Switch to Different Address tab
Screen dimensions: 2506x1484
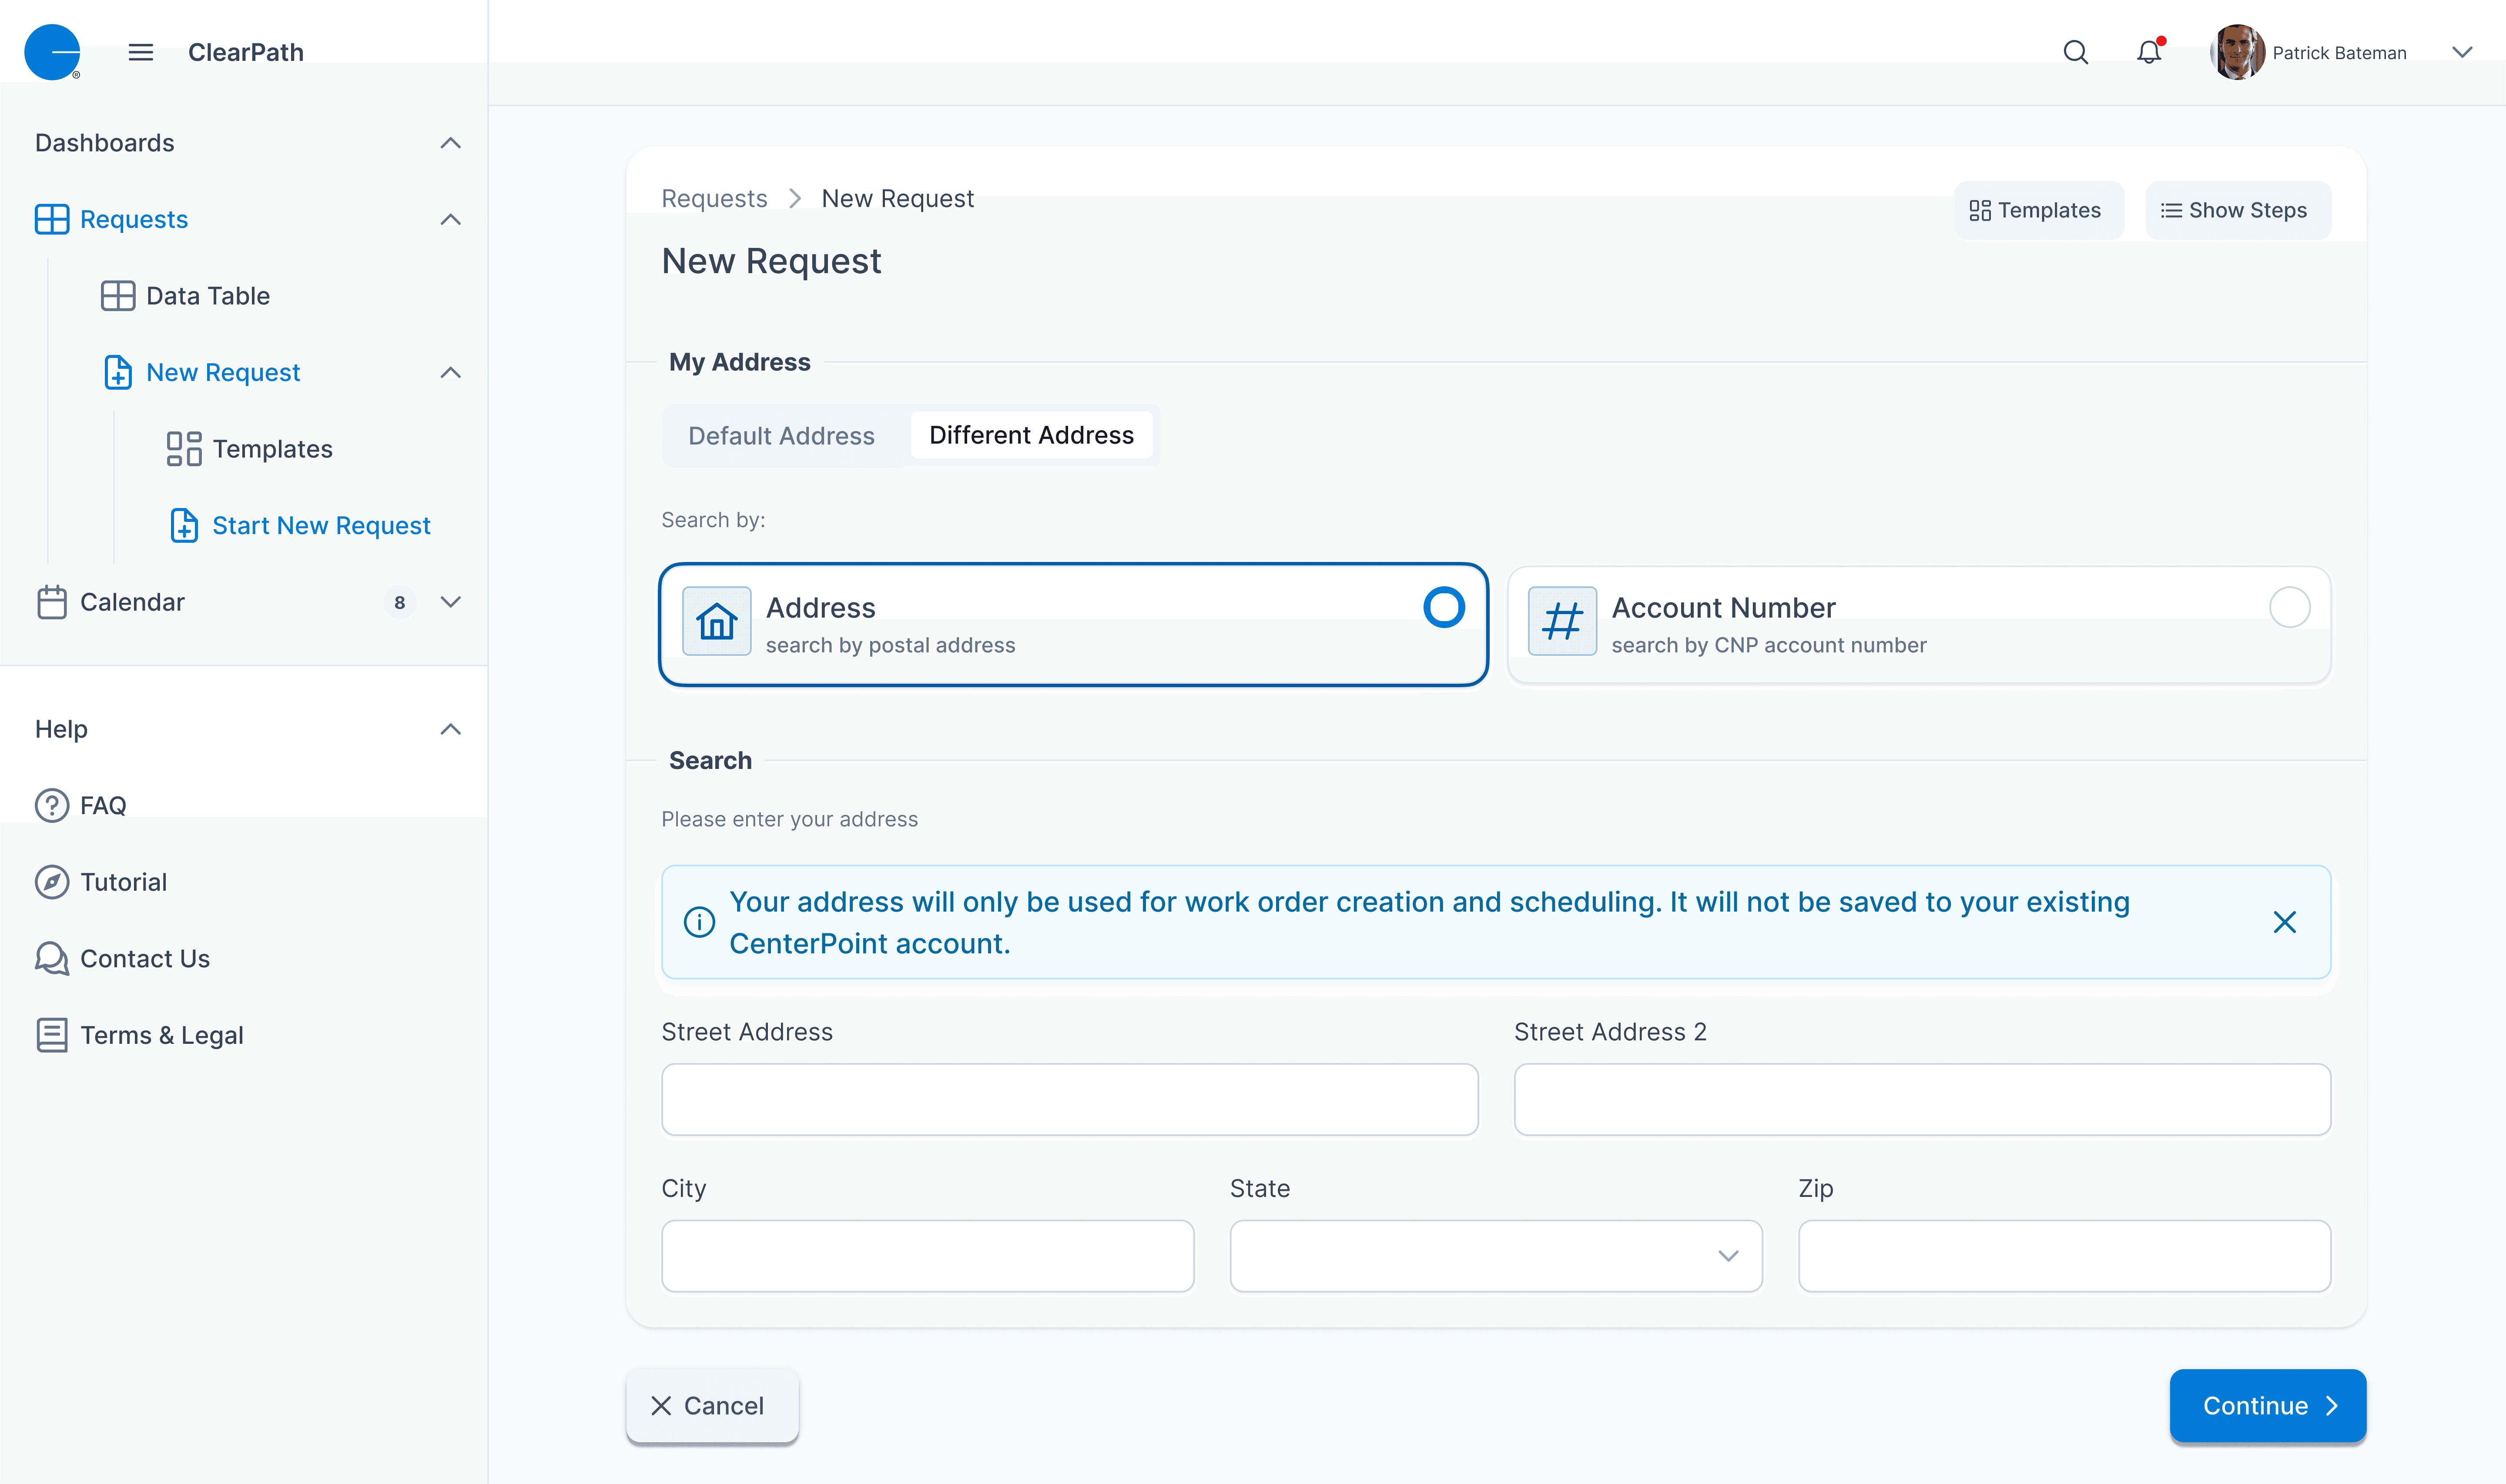1031,435
